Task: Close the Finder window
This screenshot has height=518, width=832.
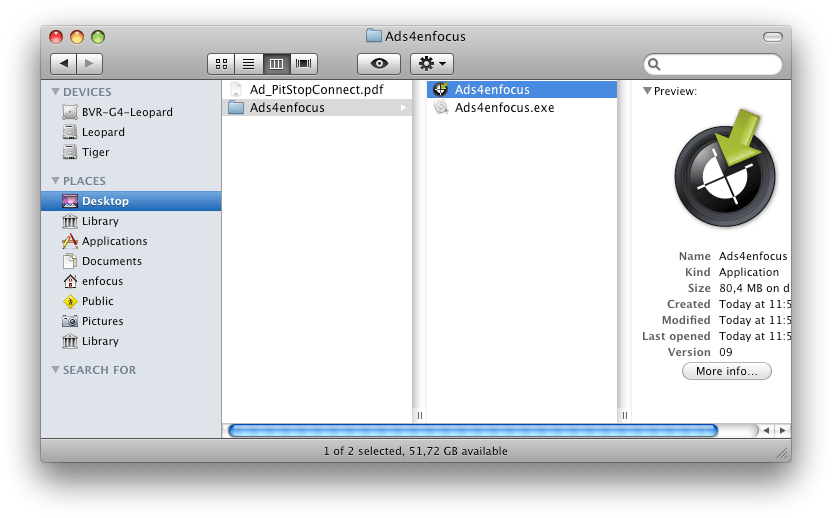Action: pos(56,37)
